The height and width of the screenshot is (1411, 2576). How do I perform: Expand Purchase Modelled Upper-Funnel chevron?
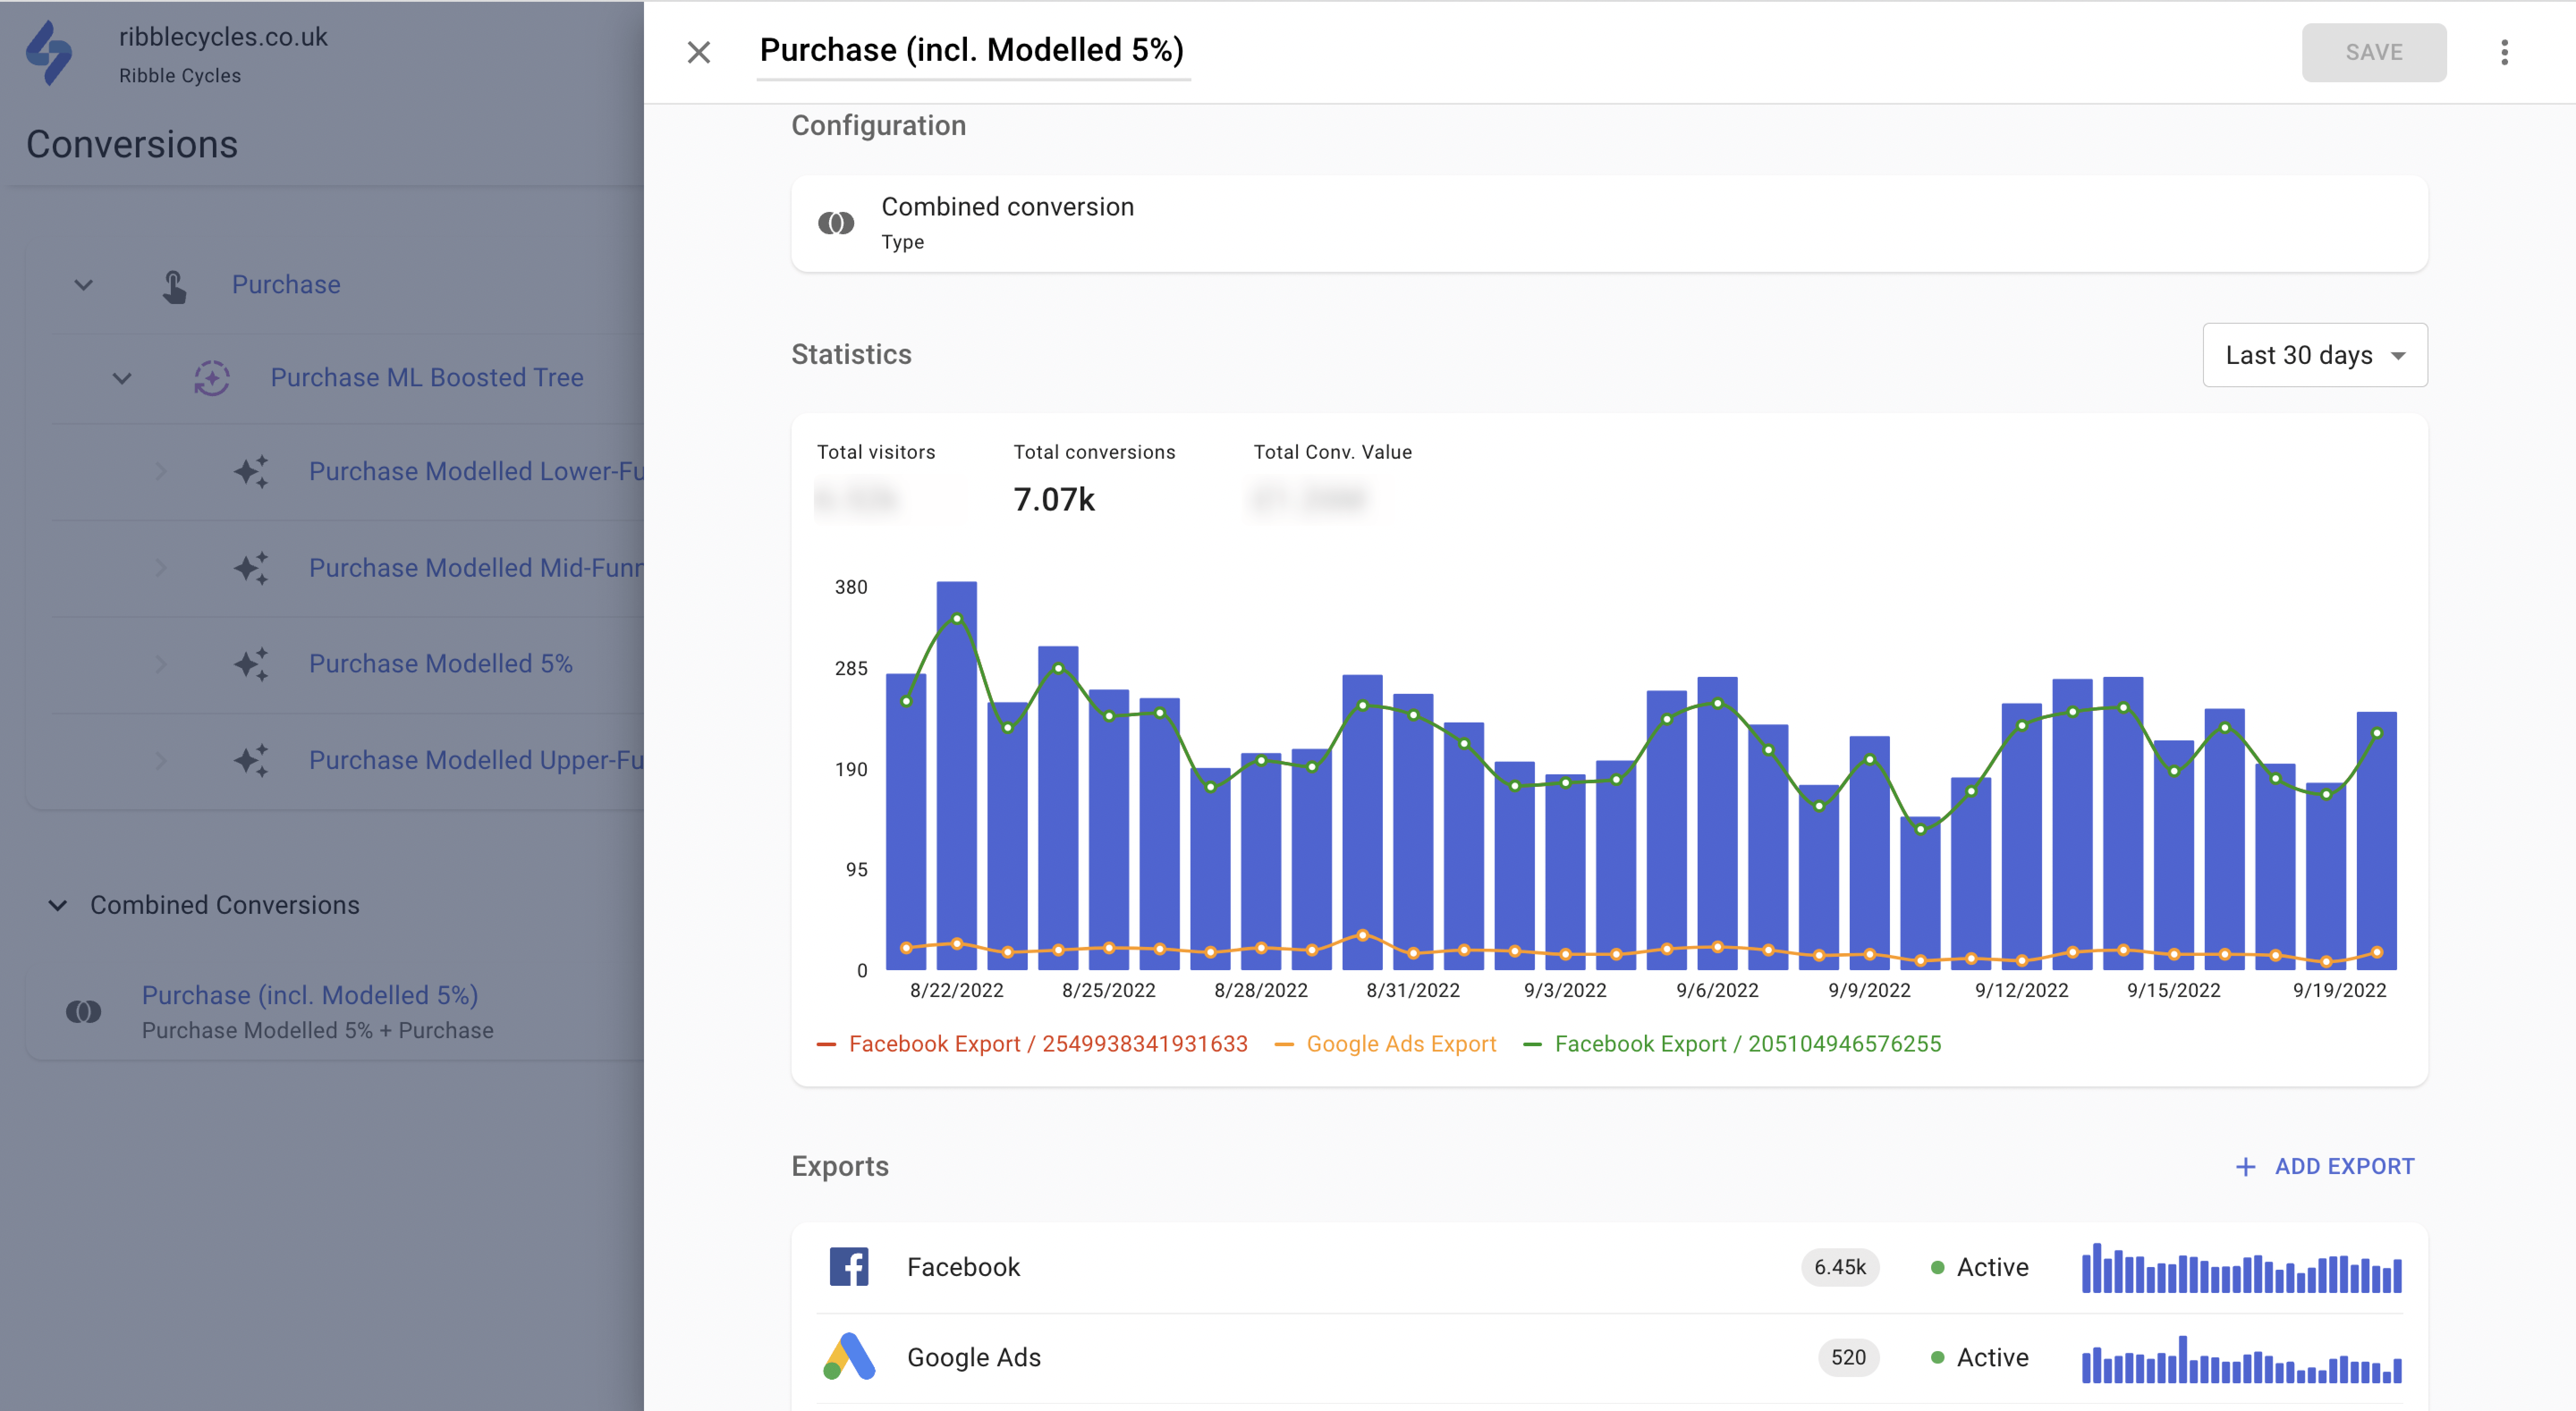161,760
